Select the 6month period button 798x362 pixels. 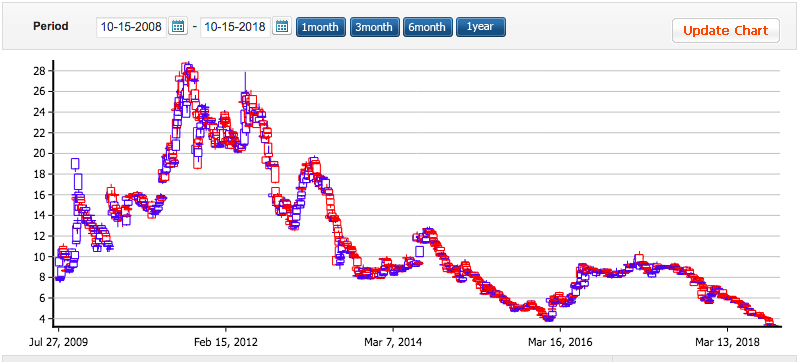click(428, 27)
